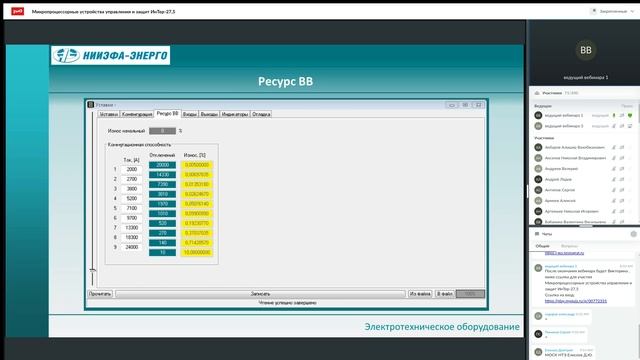
Task: Click avatar of Антонов Сергей
Action: coord(538,190)
